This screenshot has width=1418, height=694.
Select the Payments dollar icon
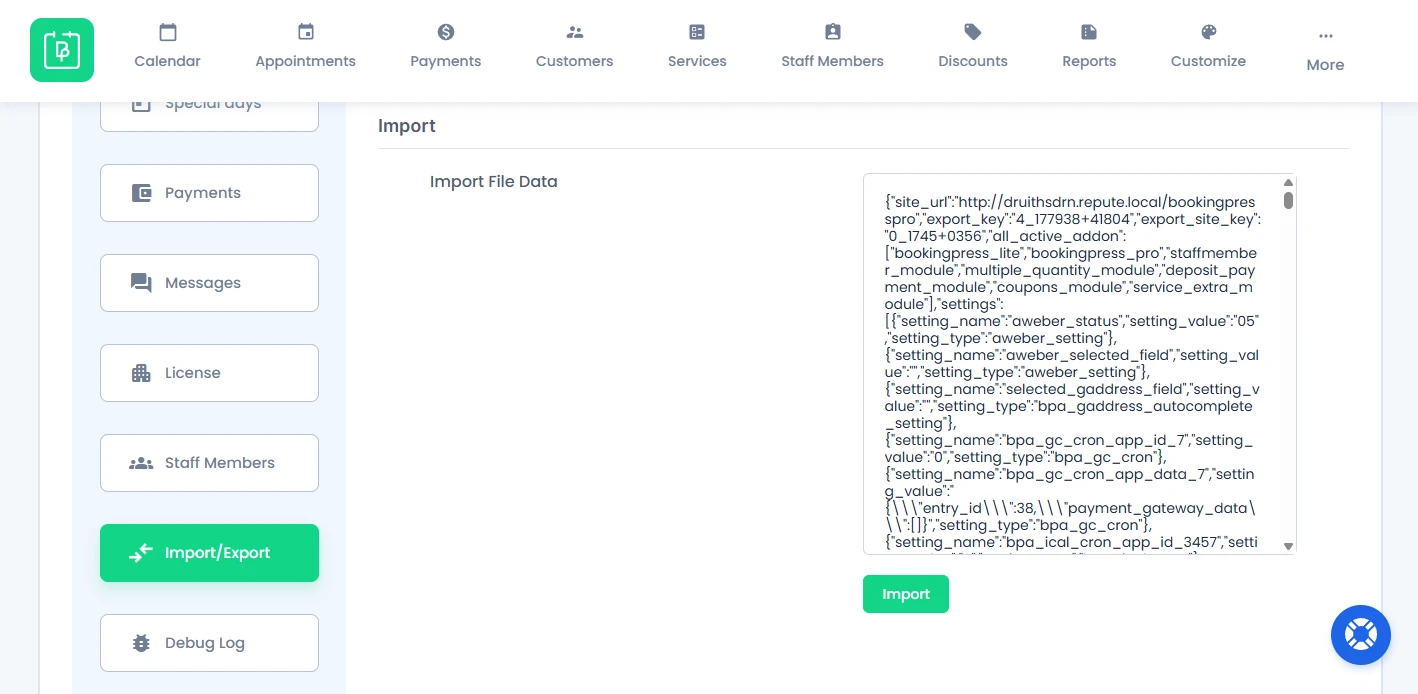pos(446,32)
